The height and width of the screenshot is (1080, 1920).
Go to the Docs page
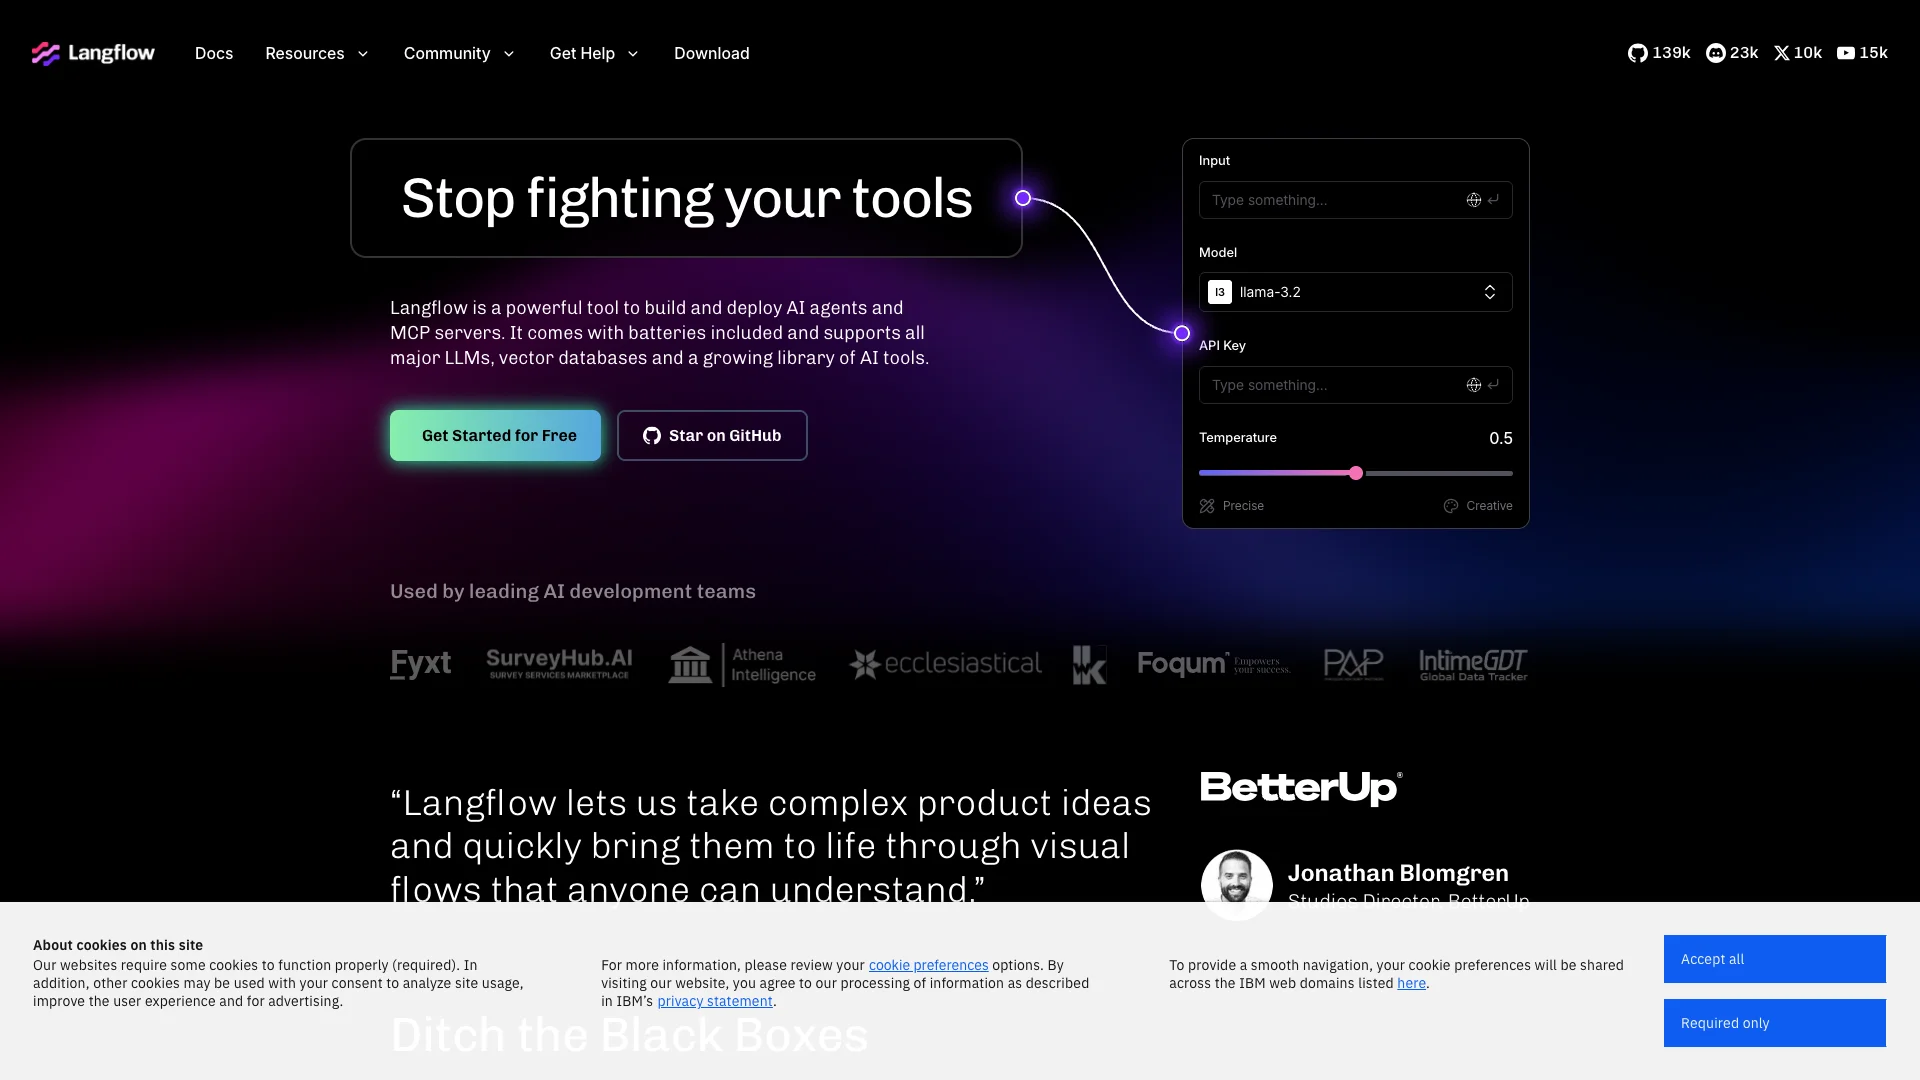click(214, 54)
